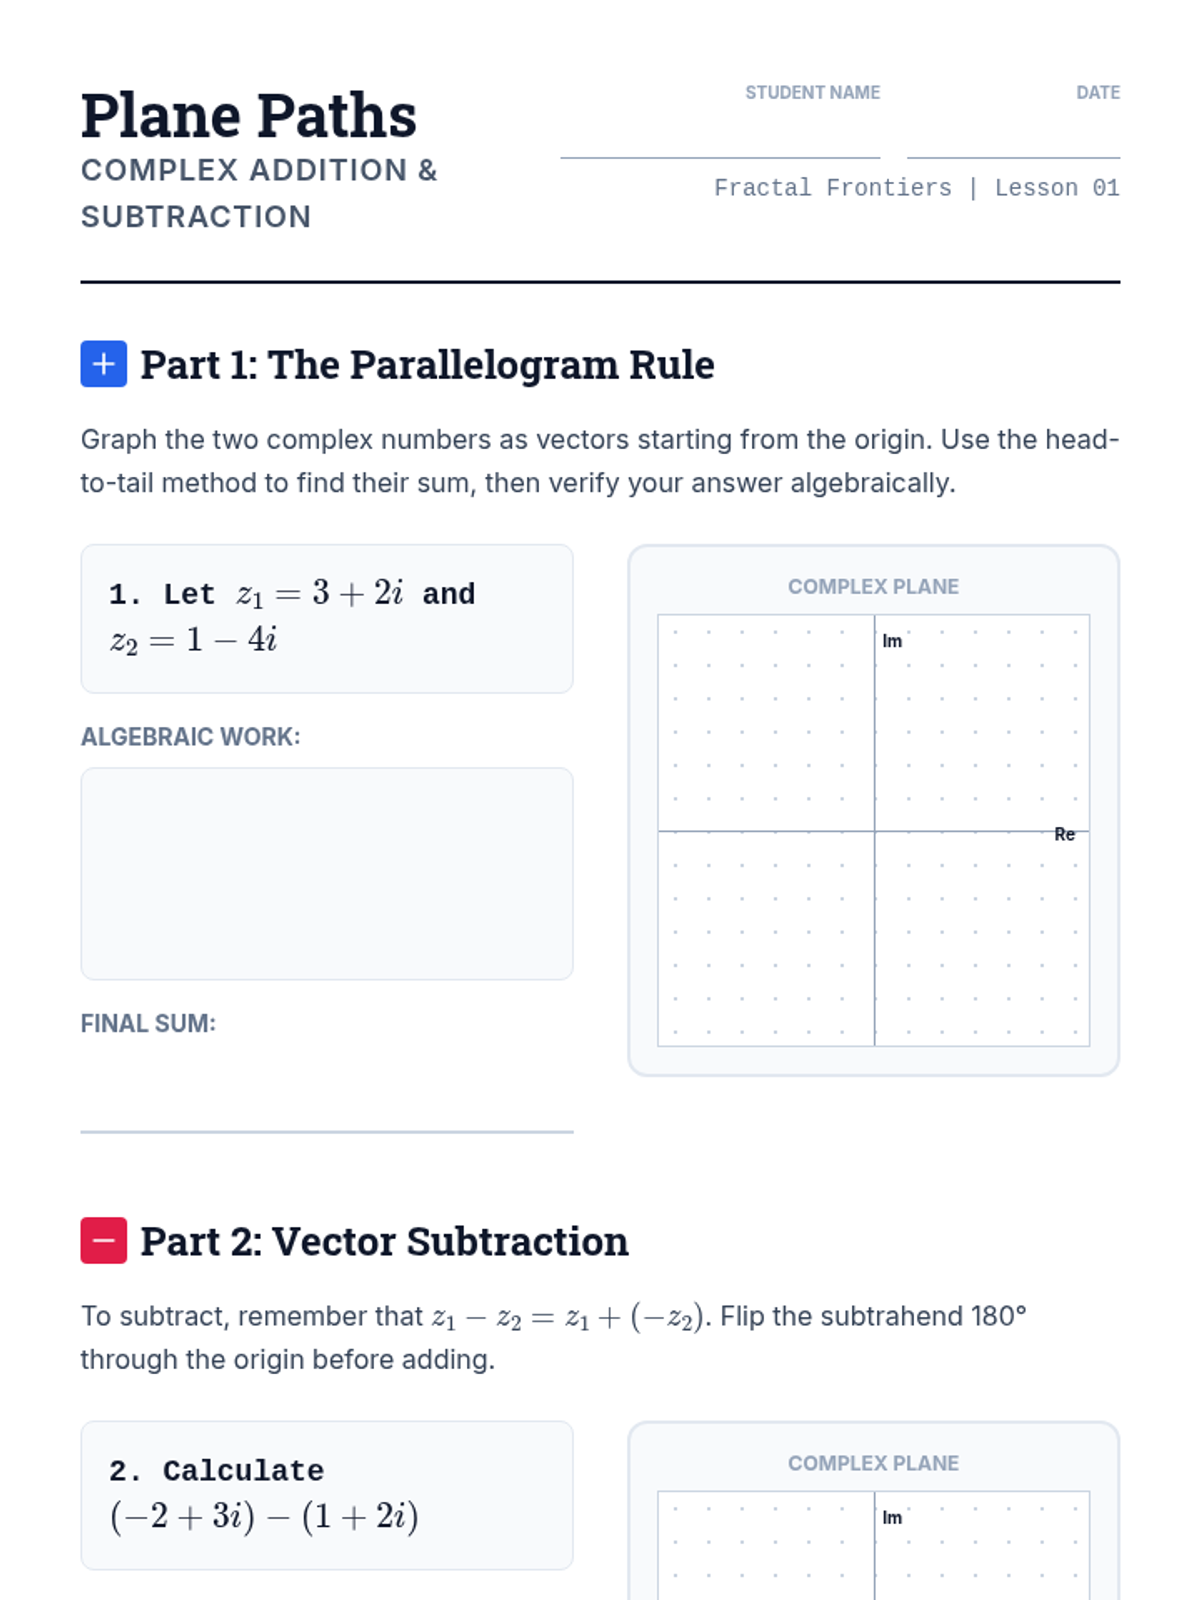This screenshot has width=1200, height=1600.
Task: Click inside the Algebraic Work box
Action: point(326,873)
